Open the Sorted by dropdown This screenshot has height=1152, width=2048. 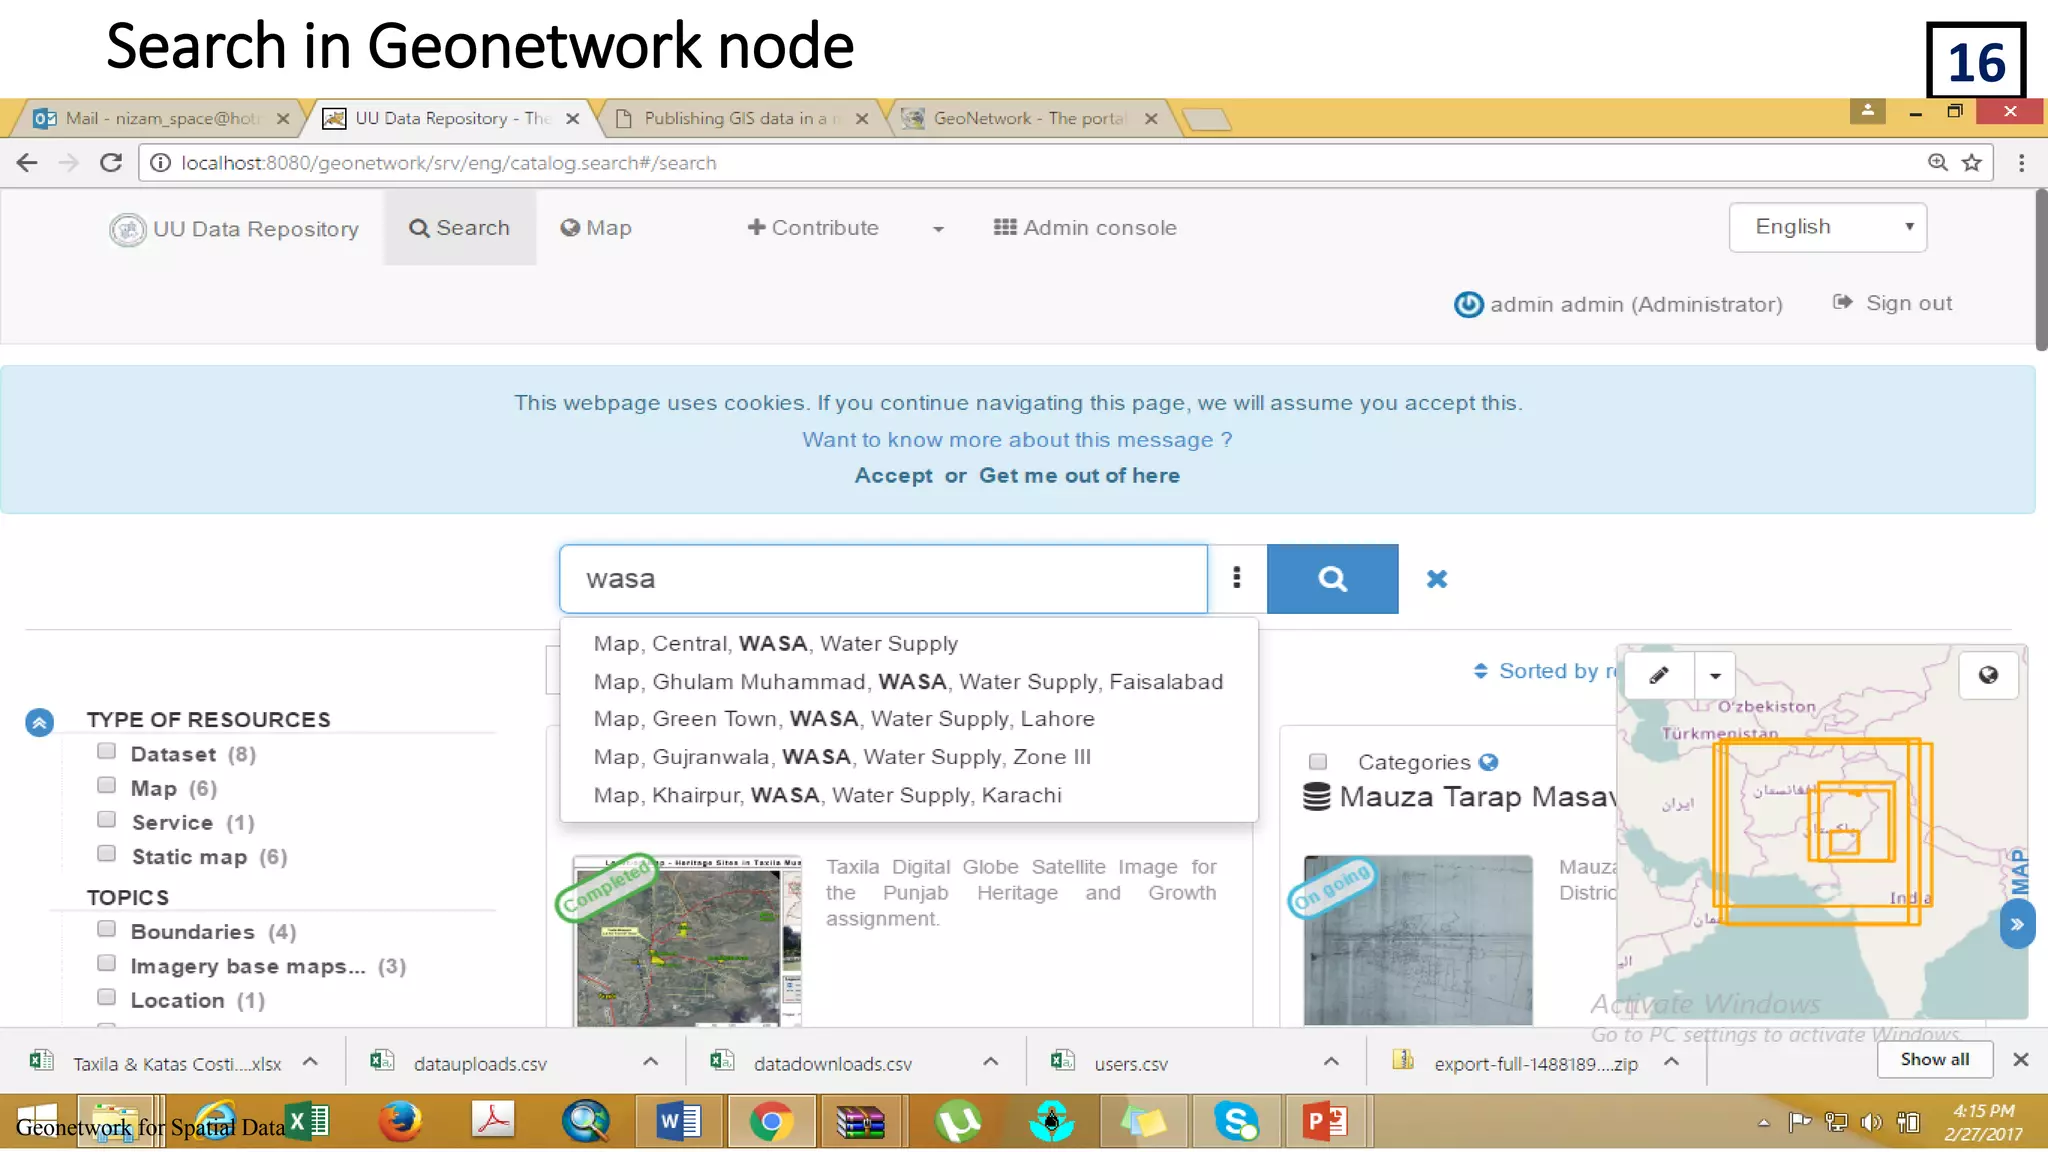click(1545, 671)
